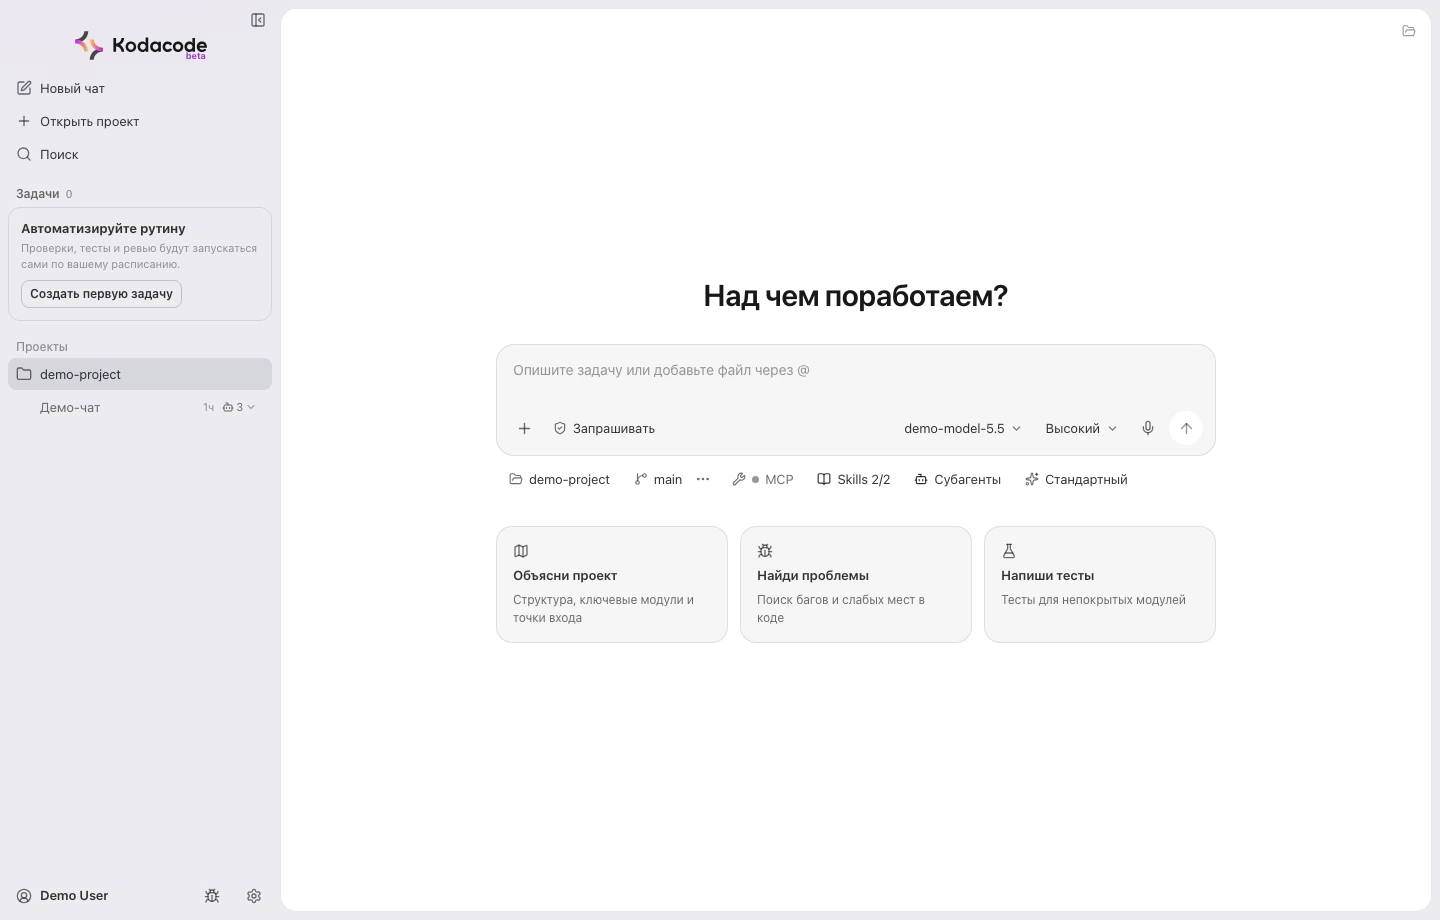Change the Запрашивать permission mode
Image resolution: width=1440 pixels, height=920 pixels.
(x=604, y=428)
